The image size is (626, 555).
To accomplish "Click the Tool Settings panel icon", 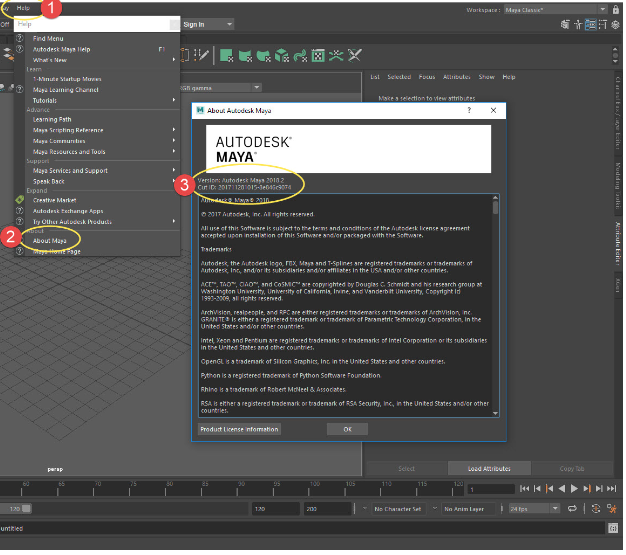I will tap(602, 25).
